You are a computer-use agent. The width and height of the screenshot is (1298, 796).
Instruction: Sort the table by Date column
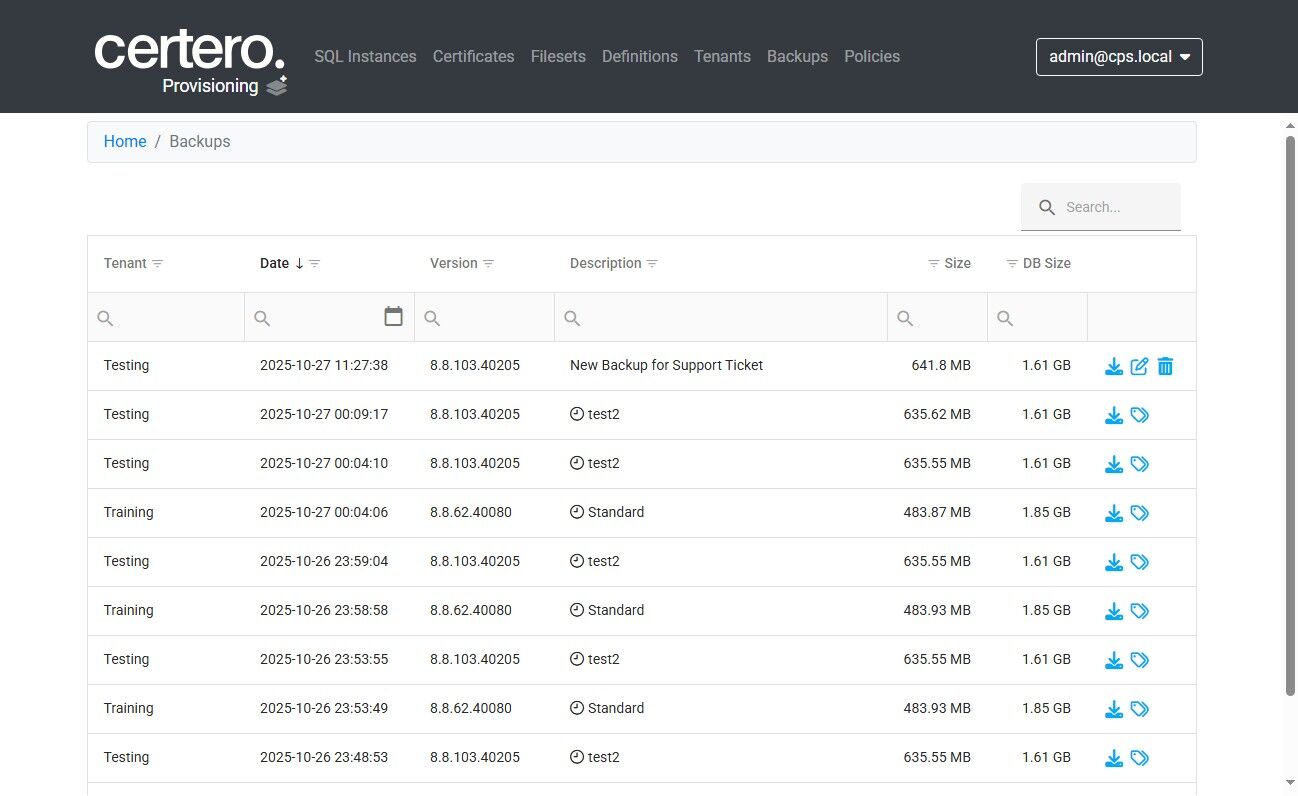(x=274, y=264)
